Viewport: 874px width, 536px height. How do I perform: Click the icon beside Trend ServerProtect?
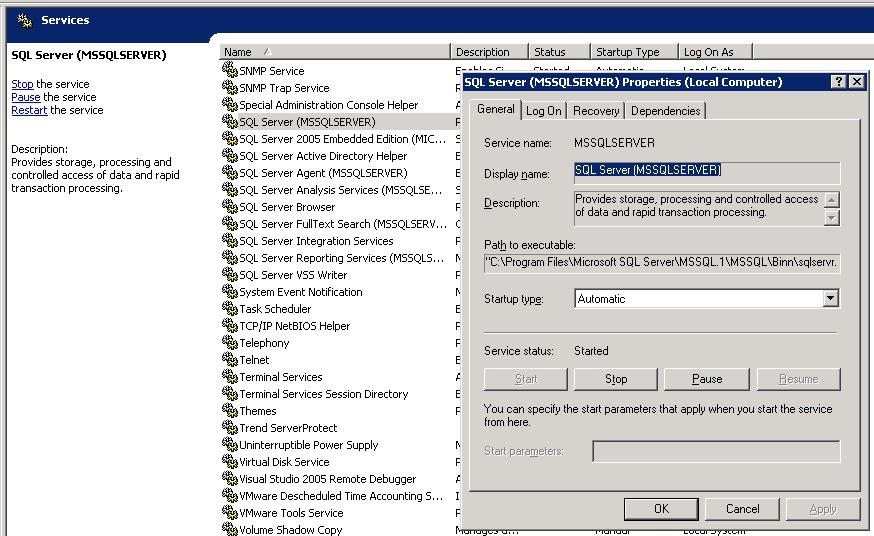click(x=230, y=427)
